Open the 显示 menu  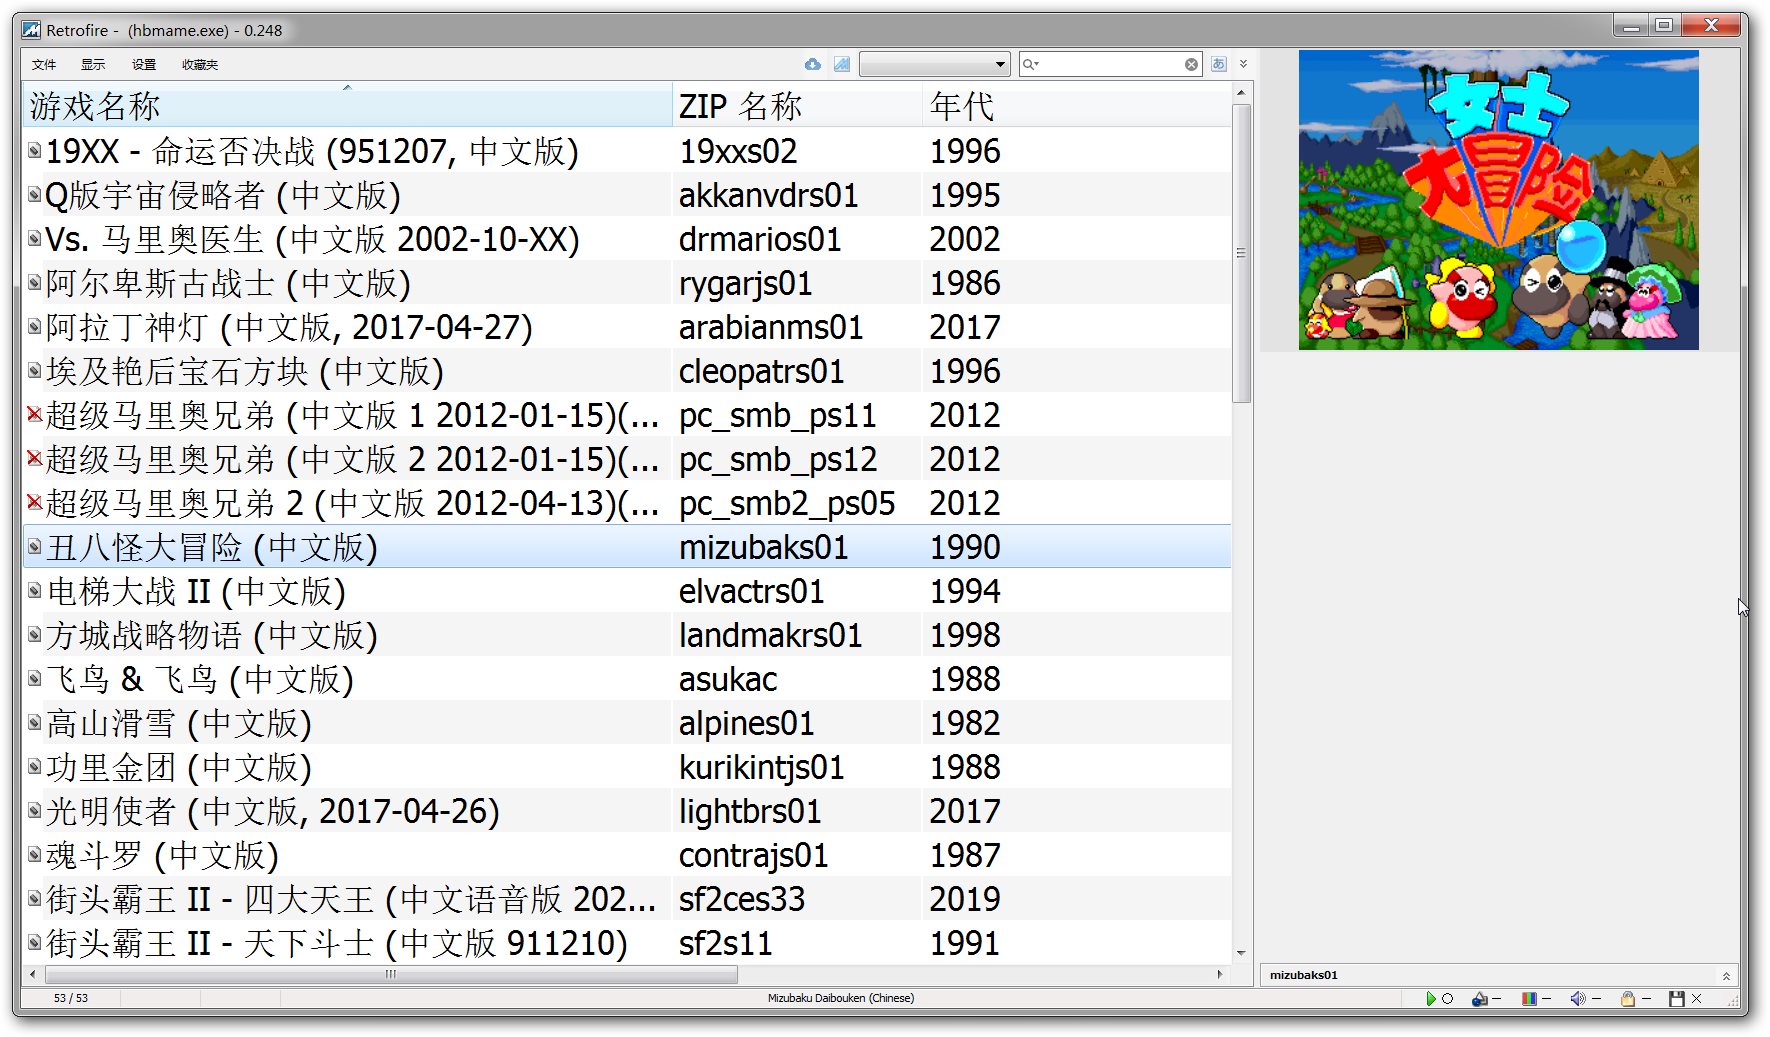93,64
